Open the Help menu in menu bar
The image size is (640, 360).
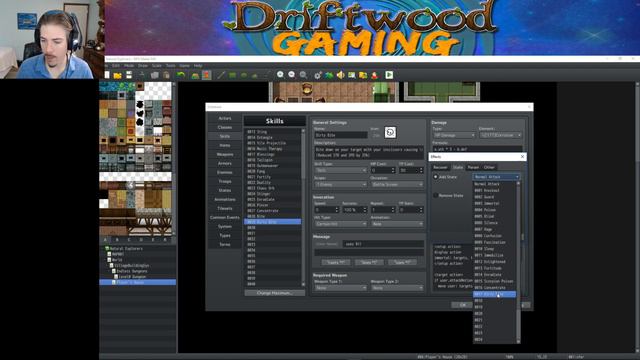[x=198, y=66]
